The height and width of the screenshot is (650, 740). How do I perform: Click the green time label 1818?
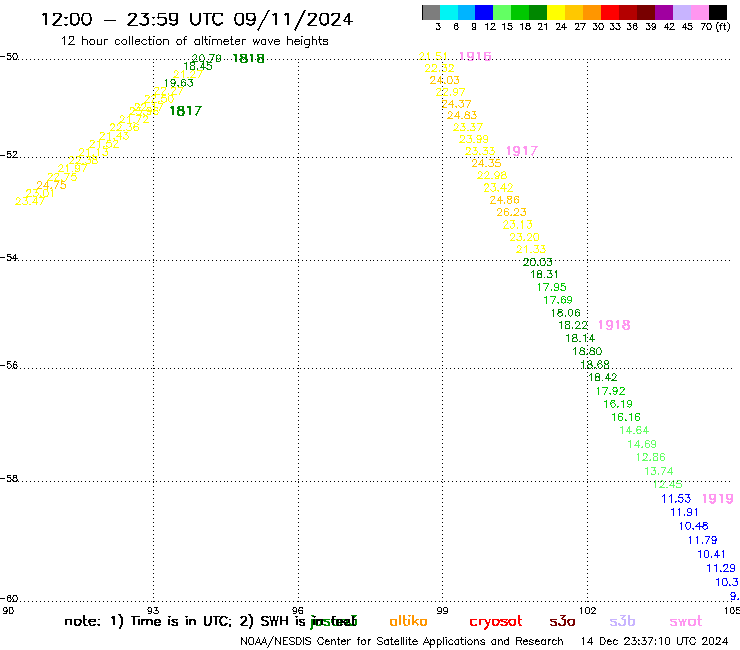[x=248, y=59]
